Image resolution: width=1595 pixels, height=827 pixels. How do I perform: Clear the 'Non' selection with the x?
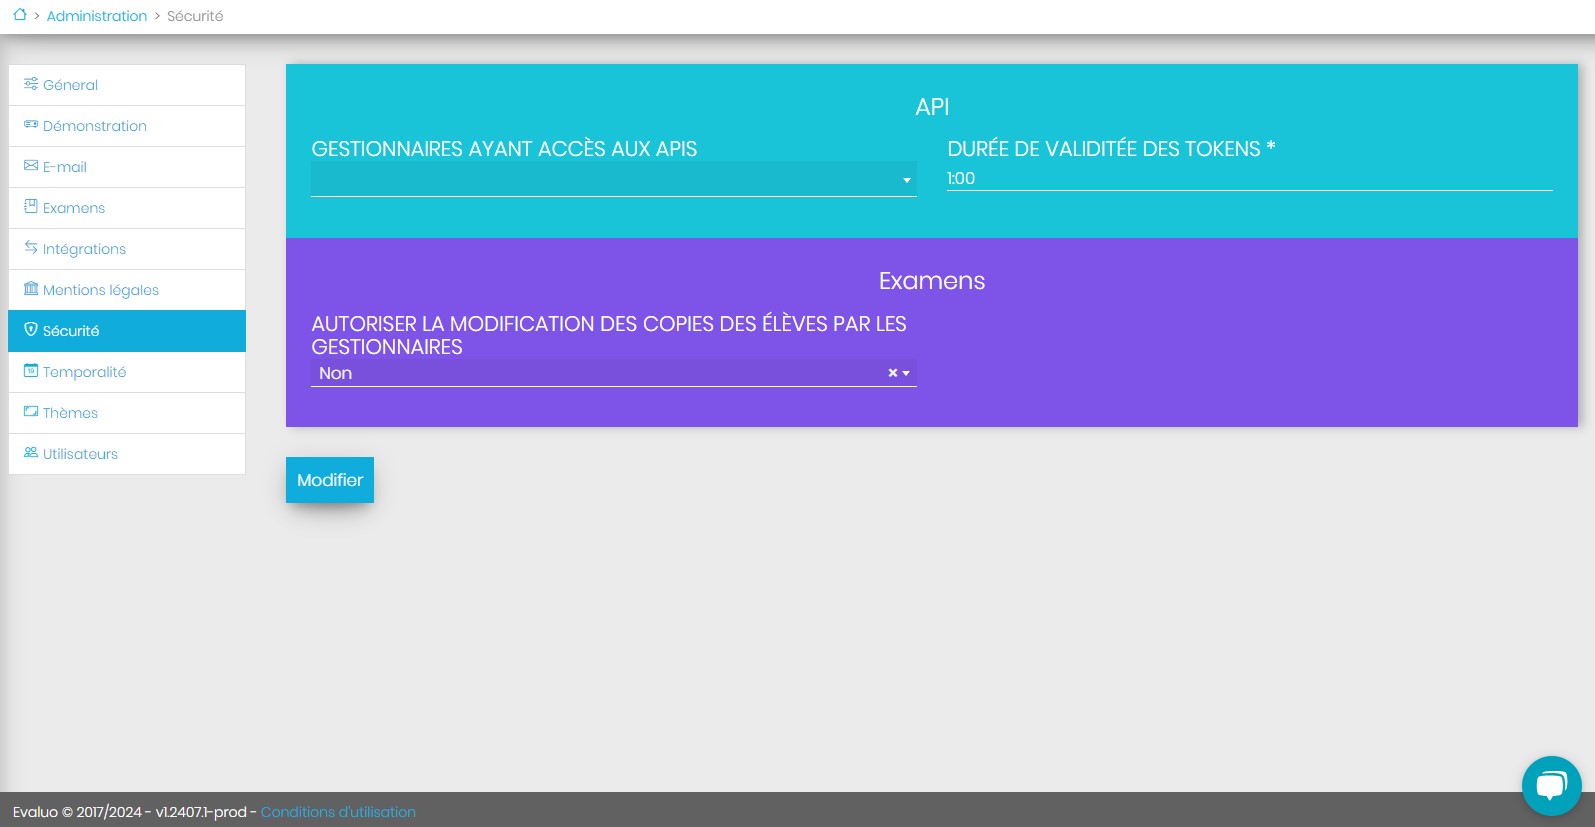892,373
